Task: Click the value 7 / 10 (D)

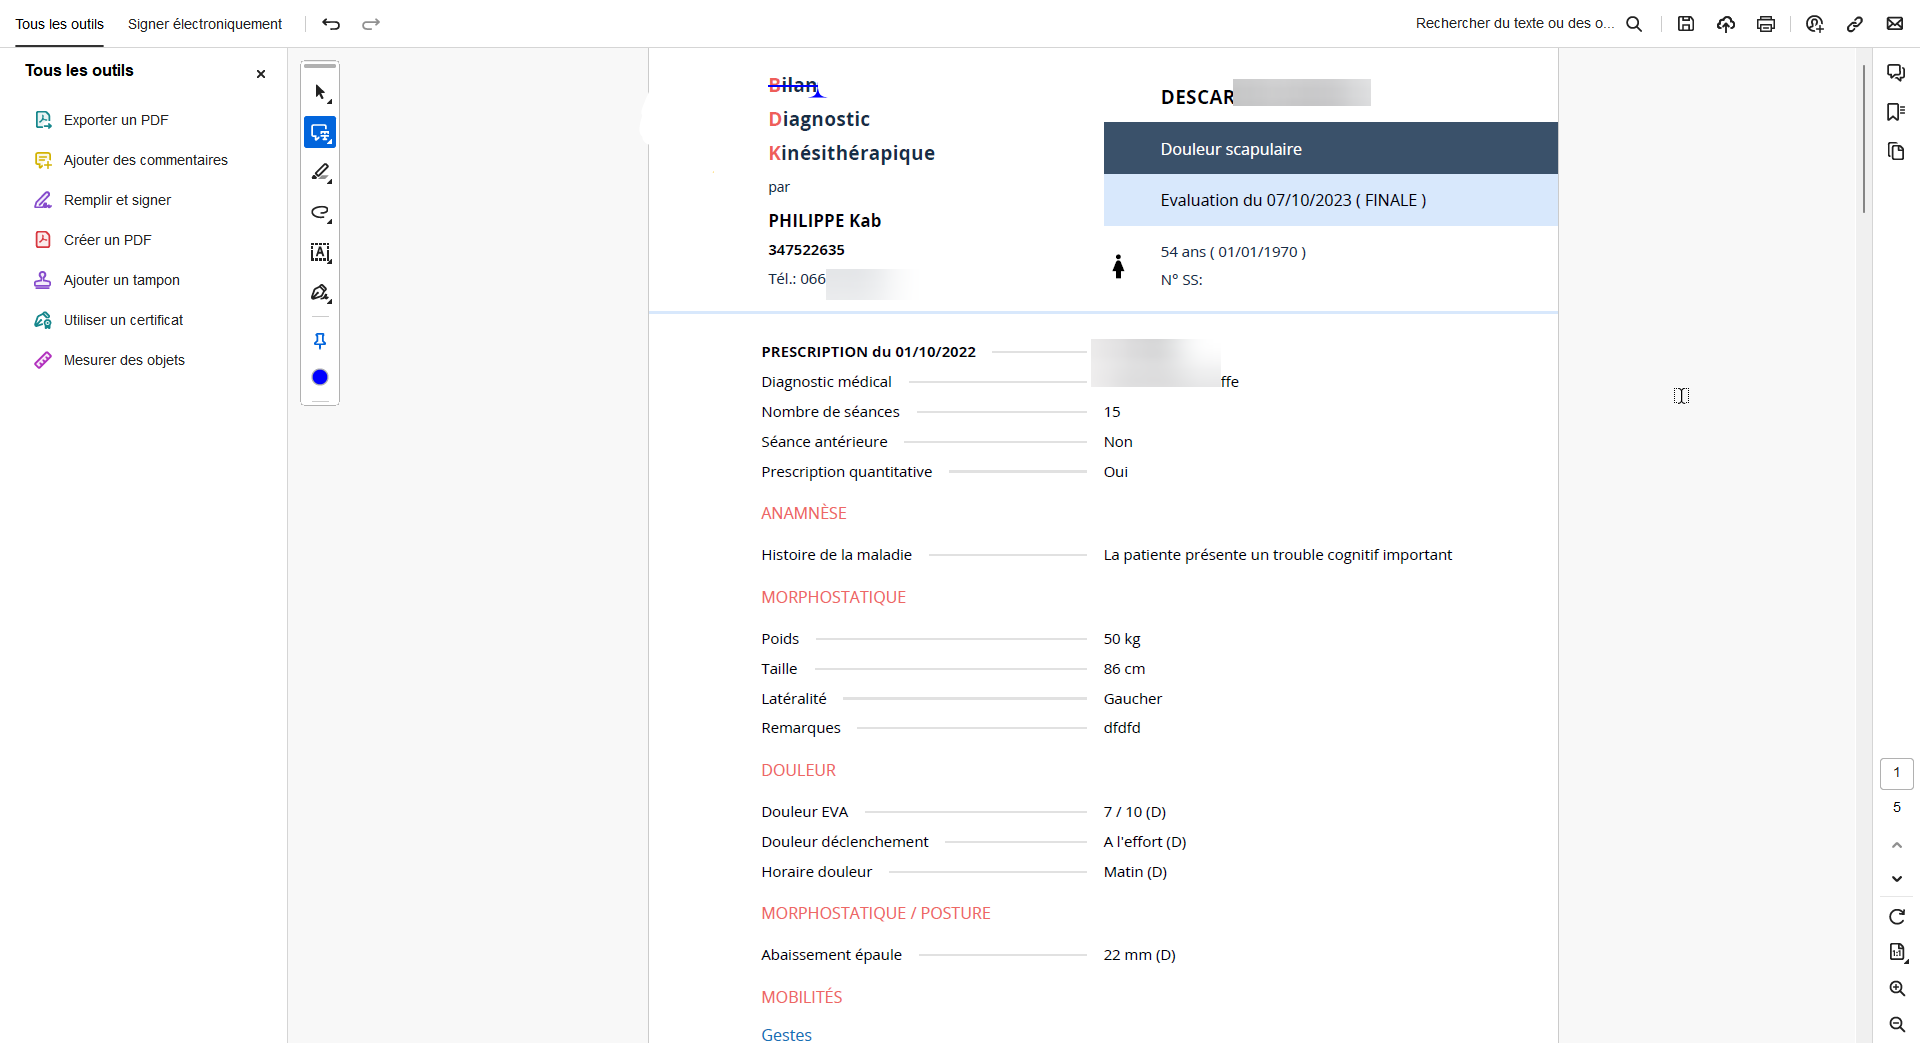Action: click(x=1135, y=812)
